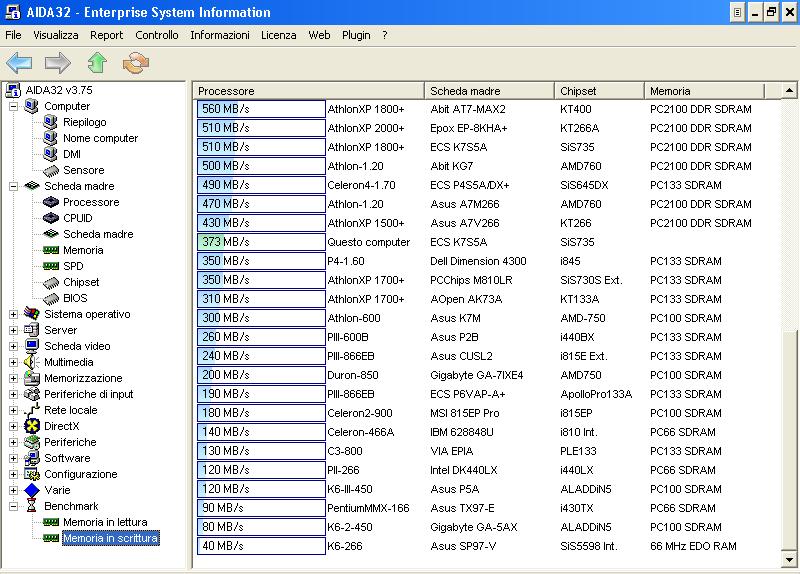Click the Benchmark hourglass icon
The image size is (800, 574).
(x=32, y=506)
